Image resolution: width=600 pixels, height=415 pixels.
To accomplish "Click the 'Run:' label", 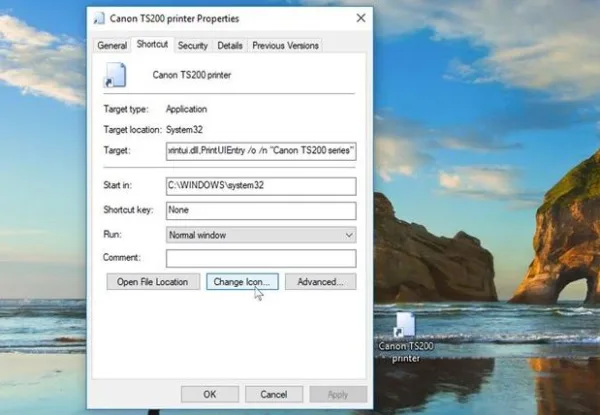I will point(112,234).
